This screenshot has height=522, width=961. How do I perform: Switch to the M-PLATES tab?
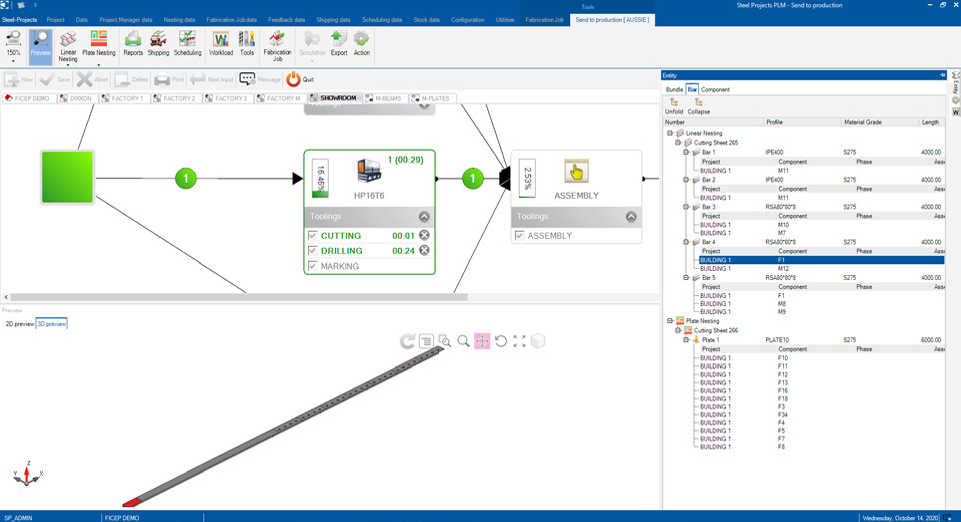(430, 98)
